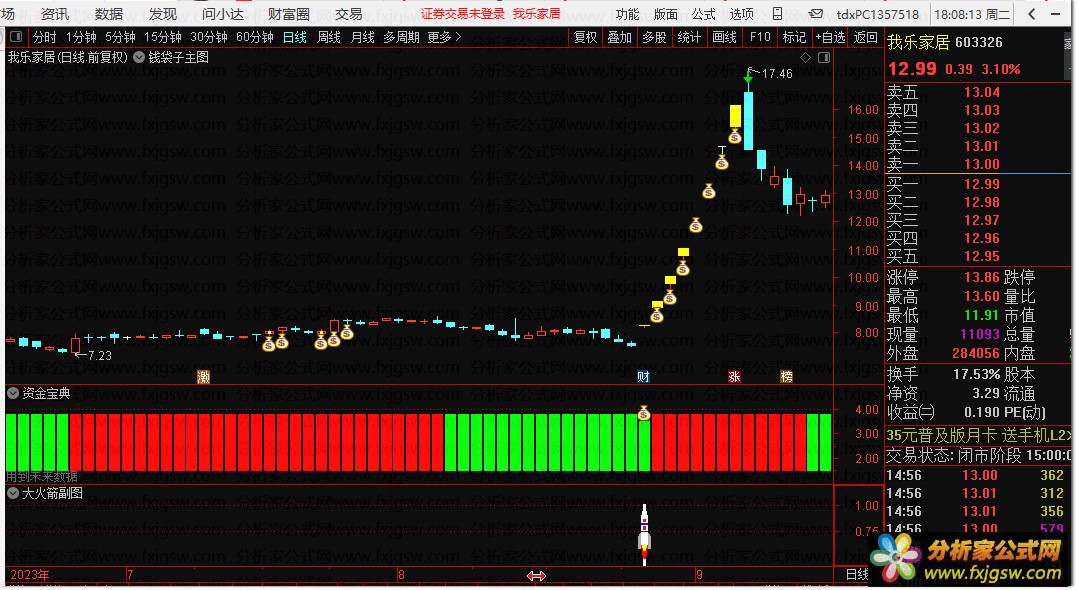Screen dimensions: 1078x590
Task: Click the 激 event marker on the chart
Action: (x=204, y=377)
